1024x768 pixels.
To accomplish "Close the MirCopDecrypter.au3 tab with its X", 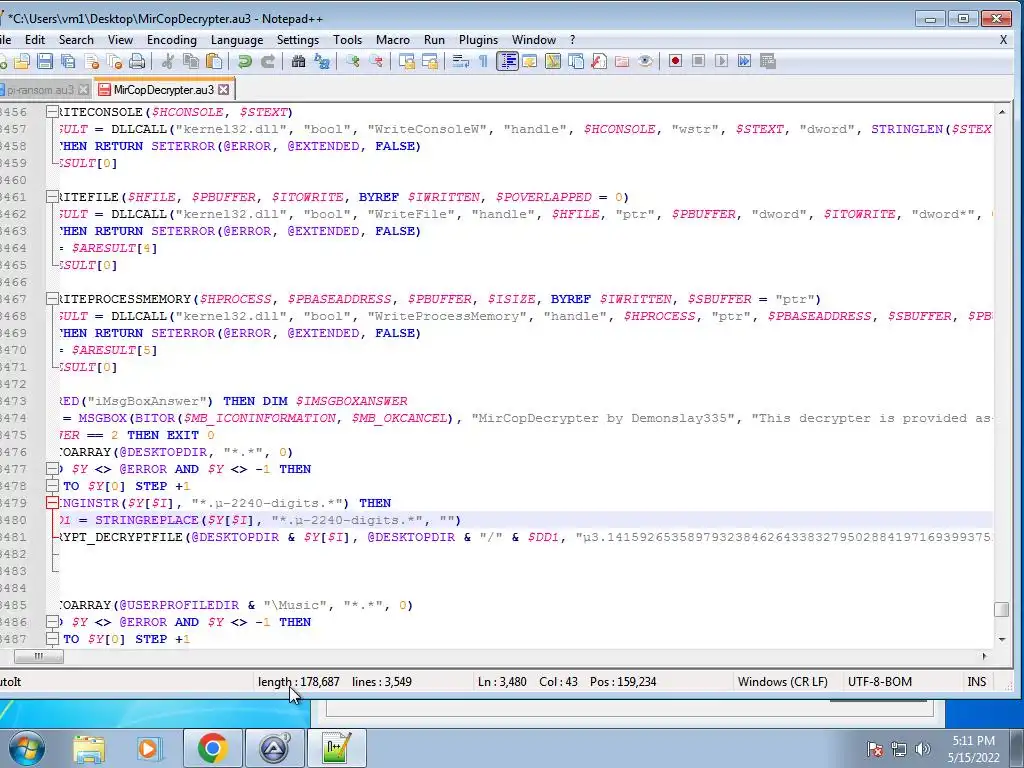I will coord(224,89).
